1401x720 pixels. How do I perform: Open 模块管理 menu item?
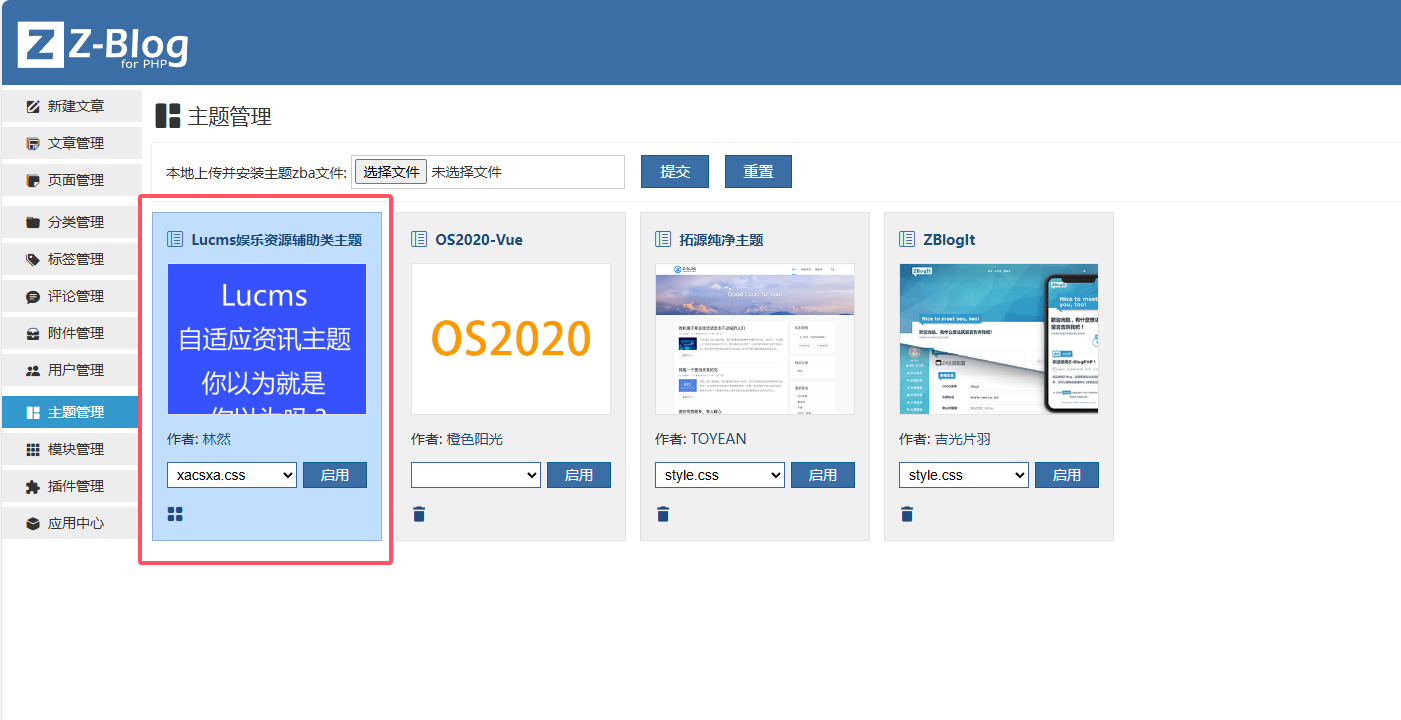coord(72,449)
